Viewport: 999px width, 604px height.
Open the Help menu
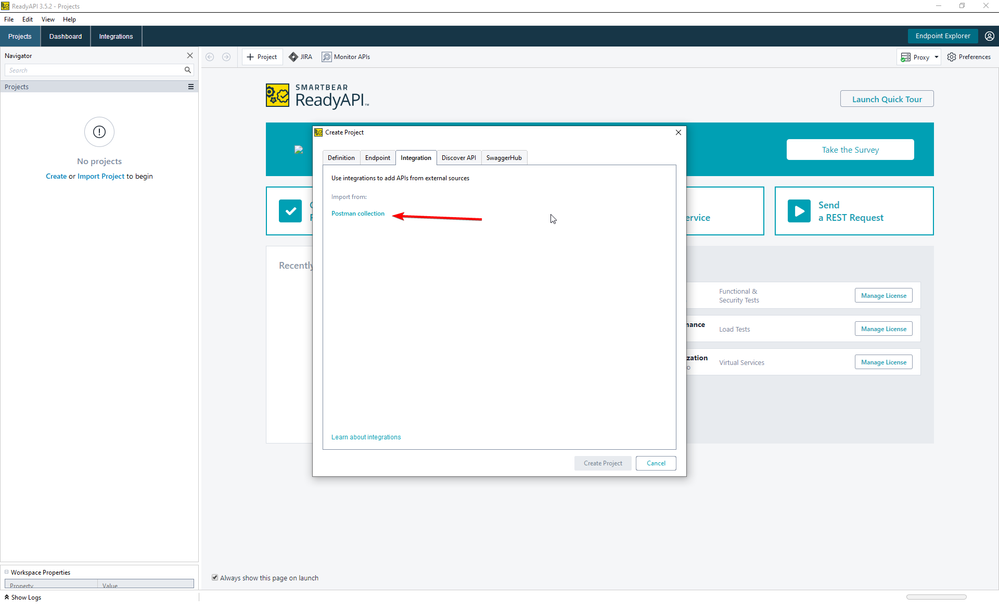pos(69,20)
